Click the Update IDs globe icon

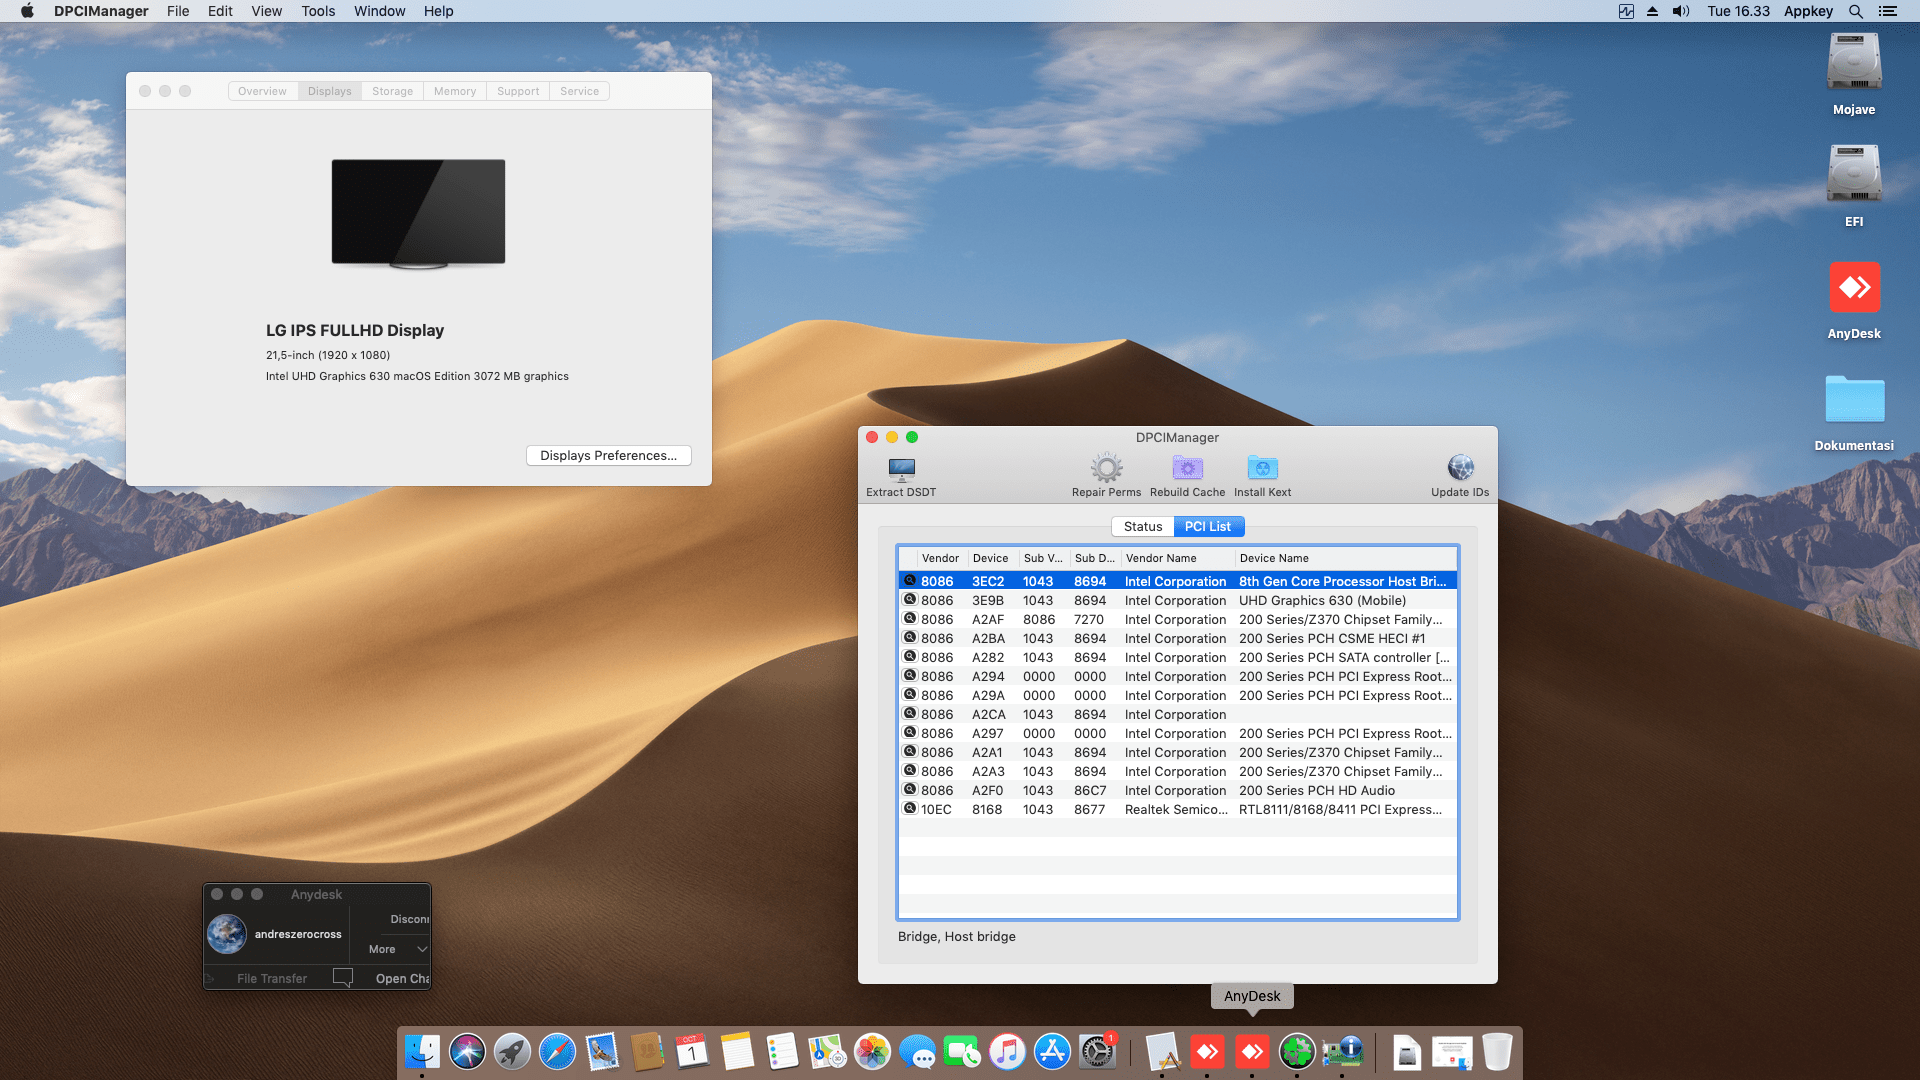(1460, 468)
